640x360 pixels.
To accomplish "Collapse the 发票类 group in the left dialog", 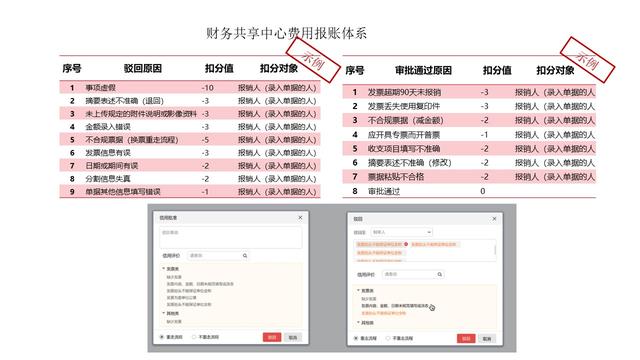I will (164, 269).
